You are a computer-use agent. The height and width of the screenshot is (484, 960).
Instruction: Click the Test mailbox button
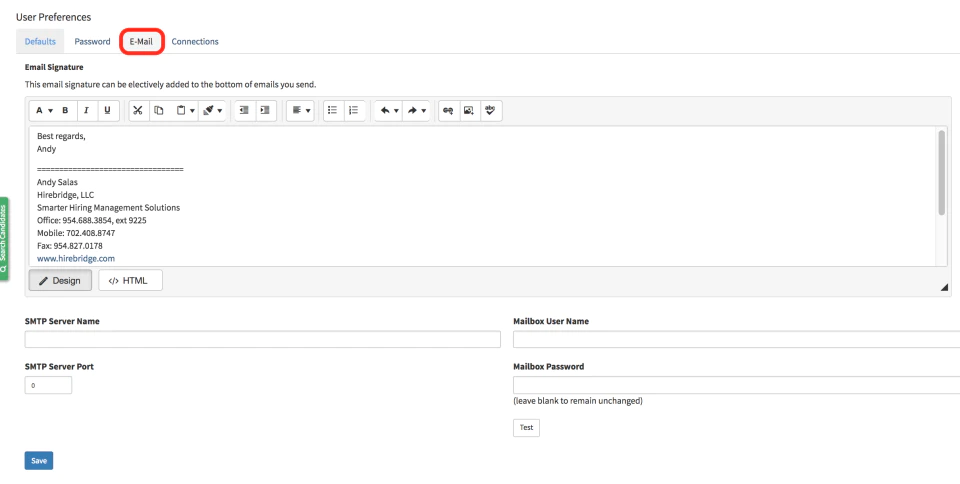click(527, 428)
